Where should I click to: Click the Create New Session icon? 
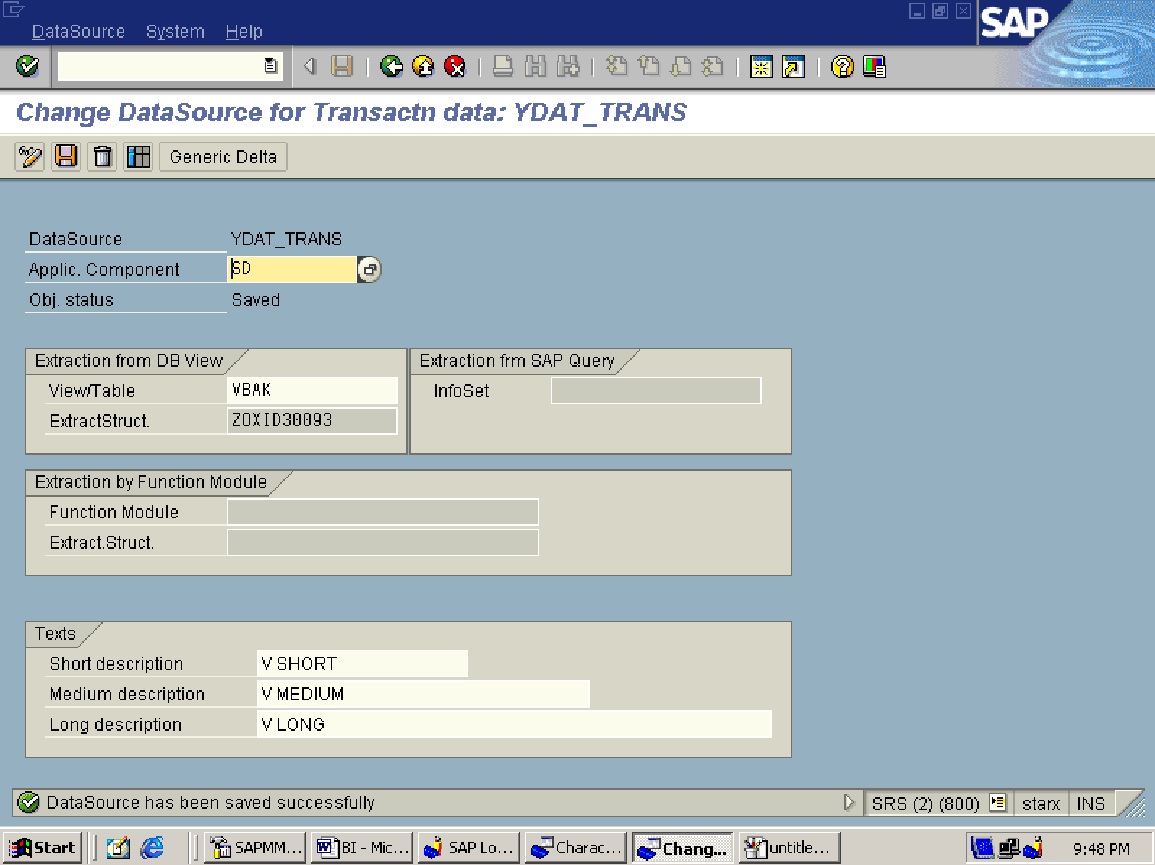pos(761,66)
